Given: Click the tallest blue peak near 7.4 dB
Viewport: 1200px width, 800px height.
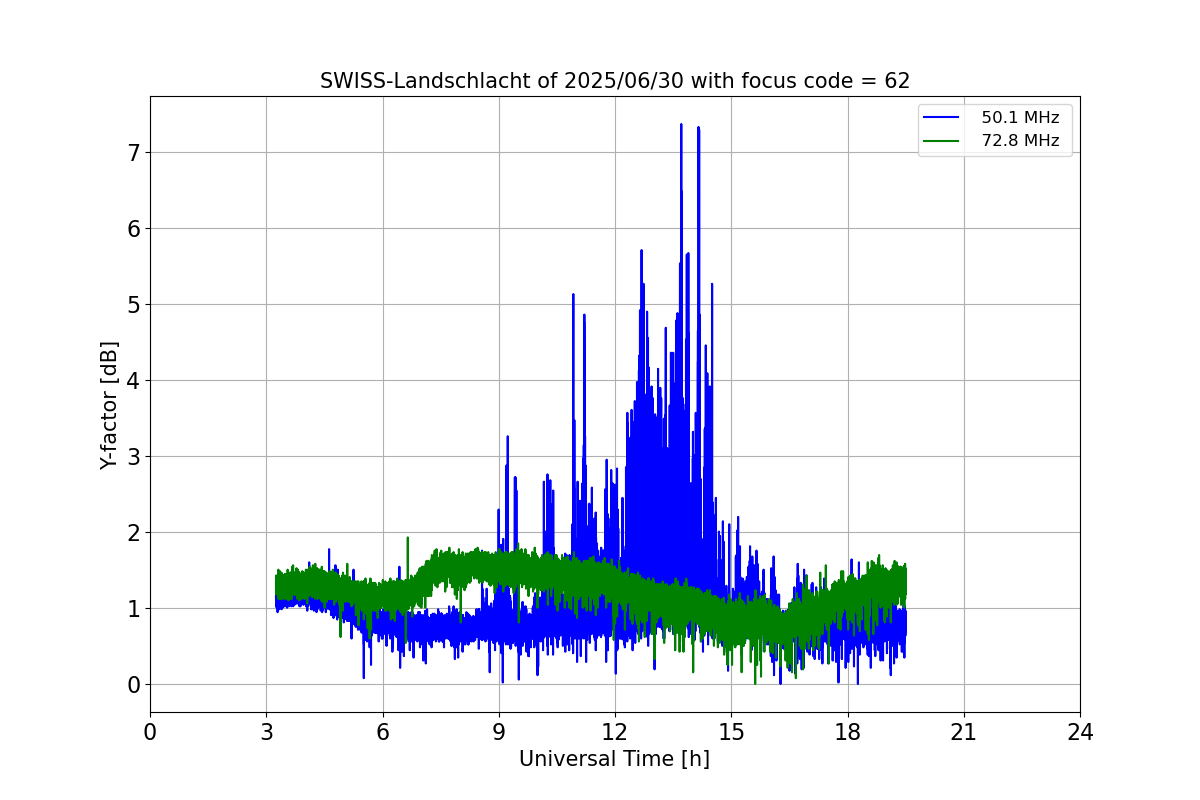Looking at the screenshot, I should tap(681, 126).
